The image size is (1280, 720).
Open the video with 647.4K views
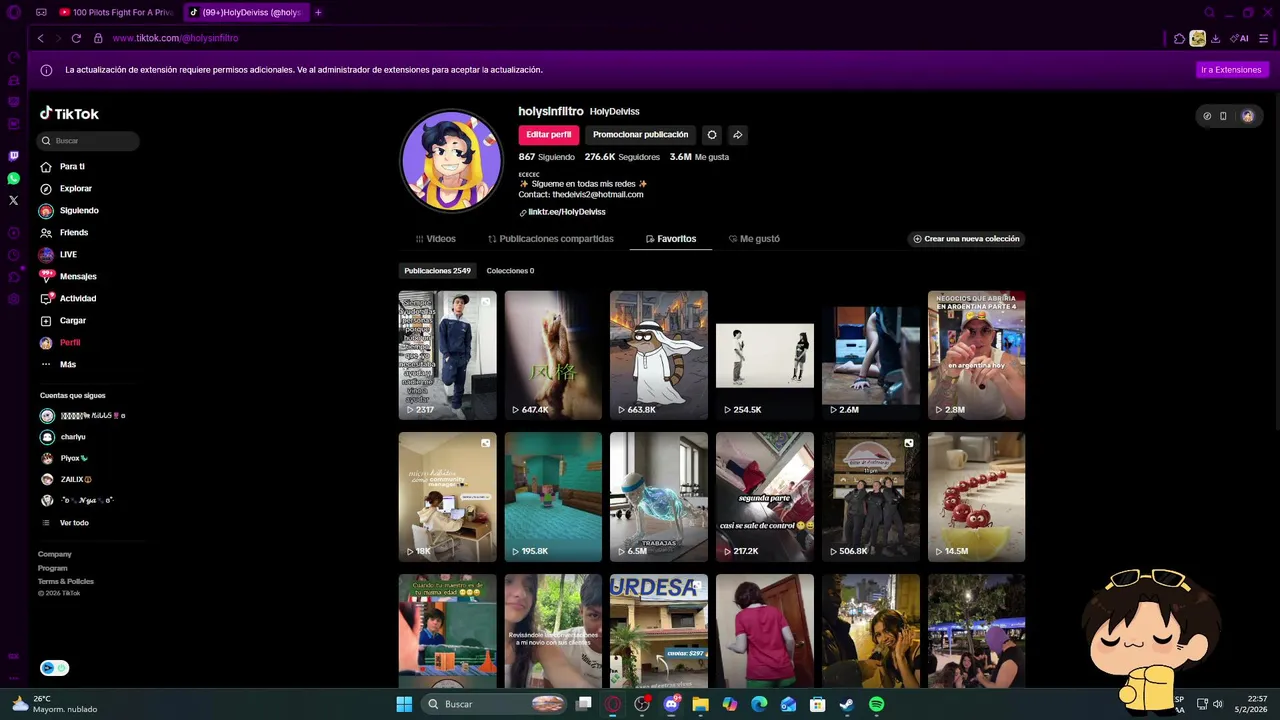[x=553, y=355]
